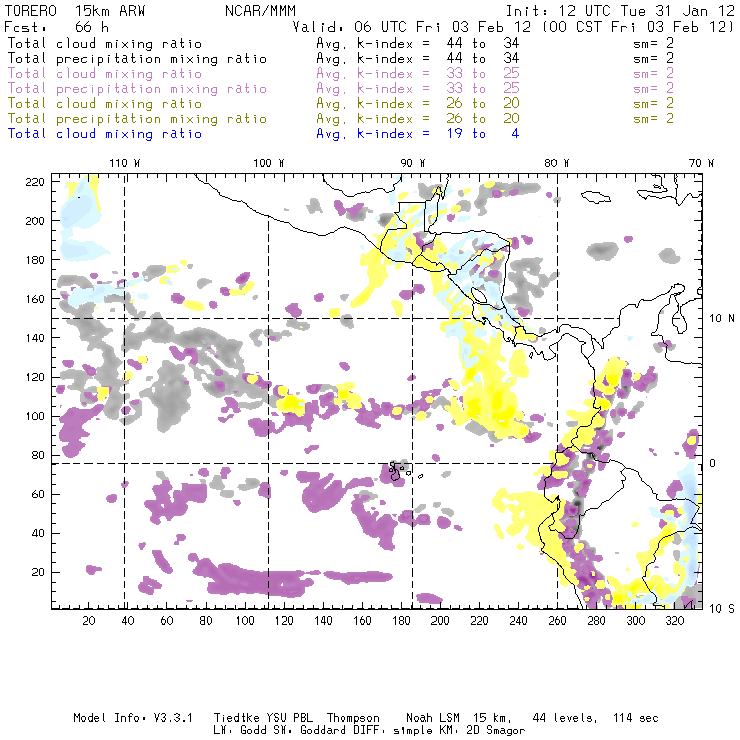The image size is (740, 740).
Task: Click the y-axis '100' grid label
Action: tap(35, 416)
